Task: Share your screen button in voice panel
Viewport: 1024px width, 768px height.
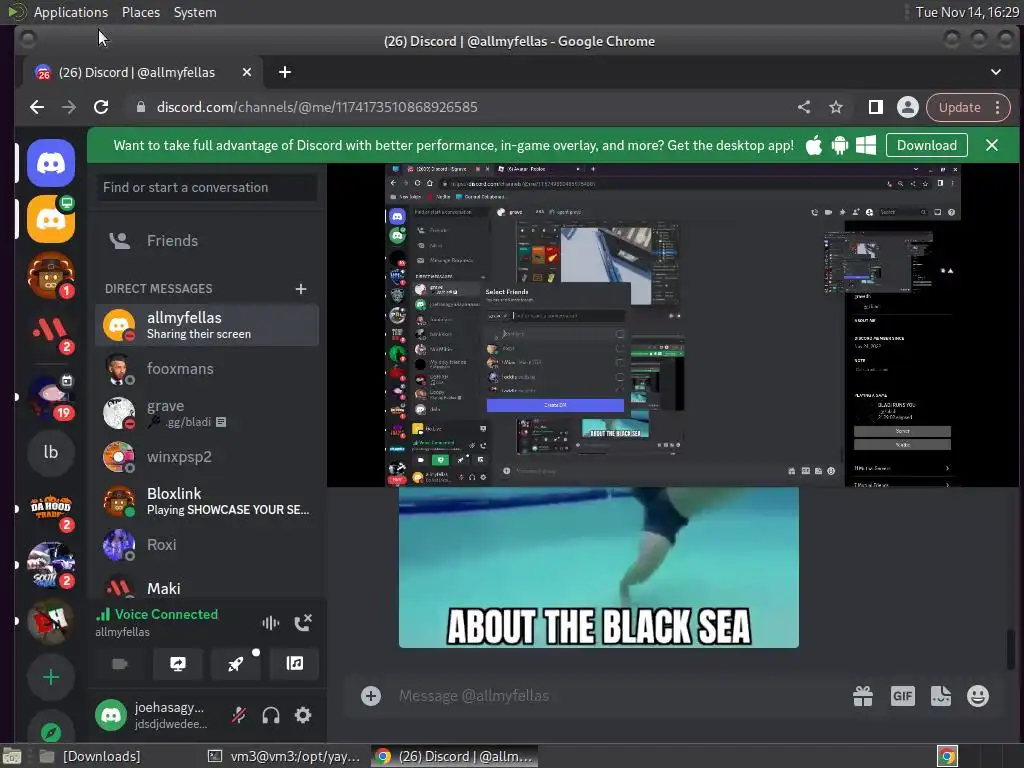Action: pyautogui.click(x=178, y=664)
